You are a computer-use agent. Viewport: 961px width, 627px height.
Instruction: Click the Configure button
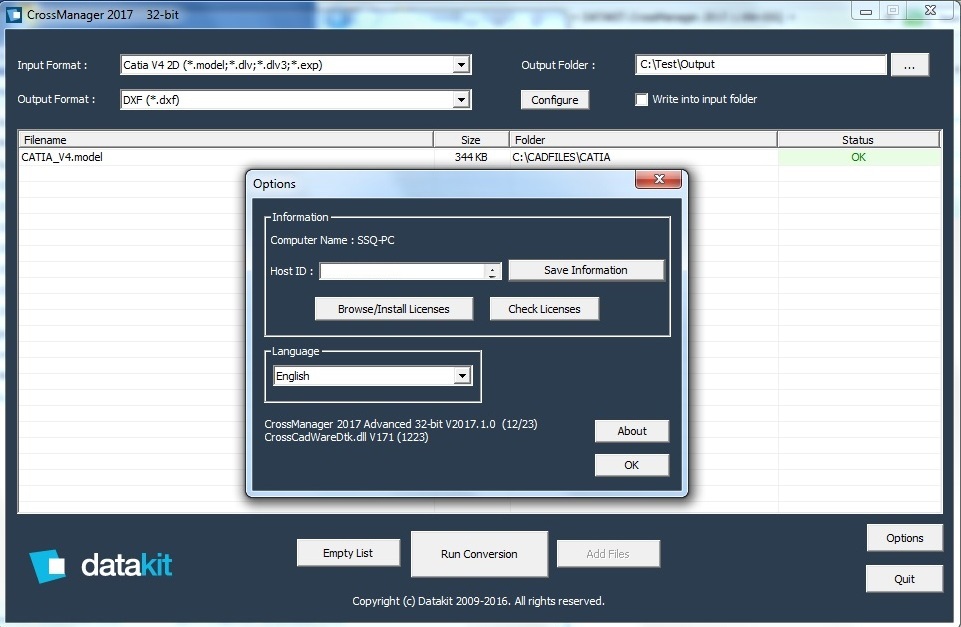click(555, 100)
